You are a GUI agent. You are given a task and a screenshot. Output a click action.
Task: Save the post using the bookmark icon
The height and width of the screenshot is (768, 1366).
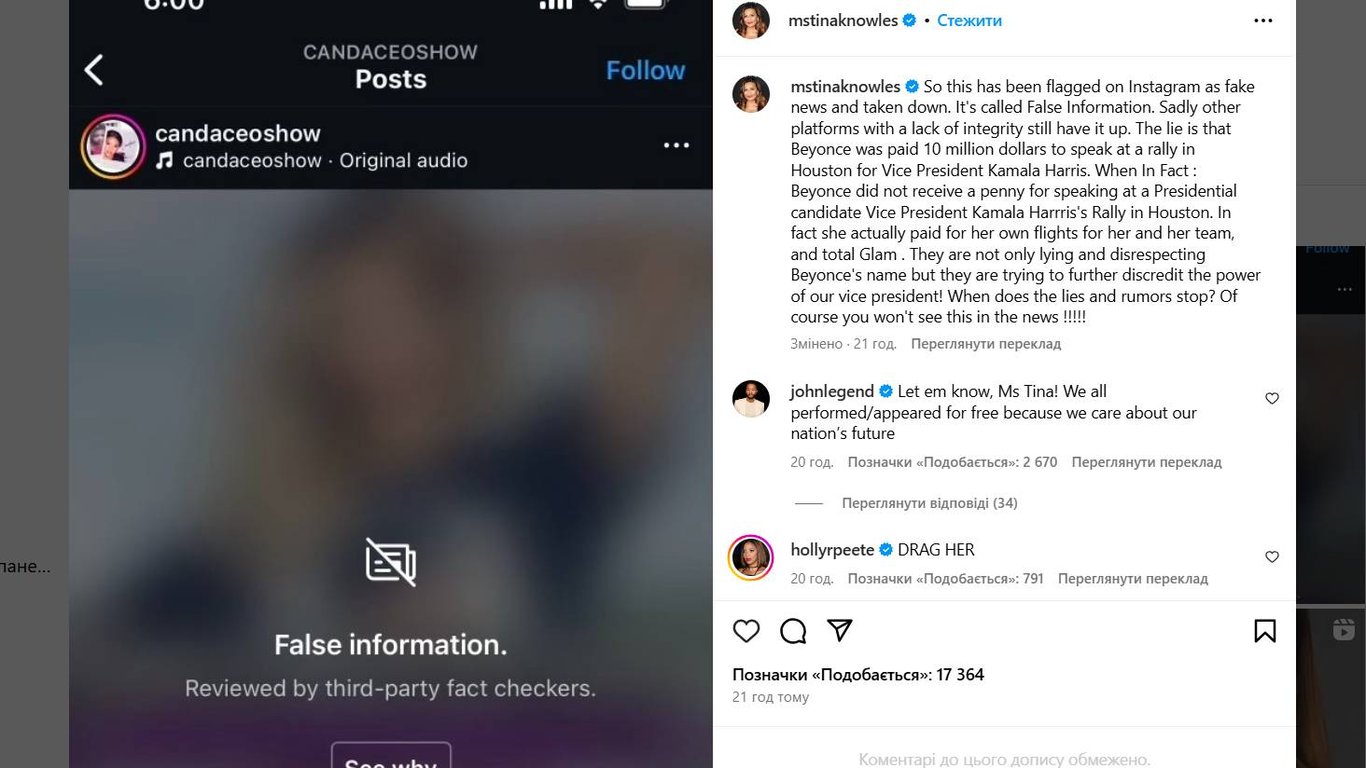[x=1265, y=631]
